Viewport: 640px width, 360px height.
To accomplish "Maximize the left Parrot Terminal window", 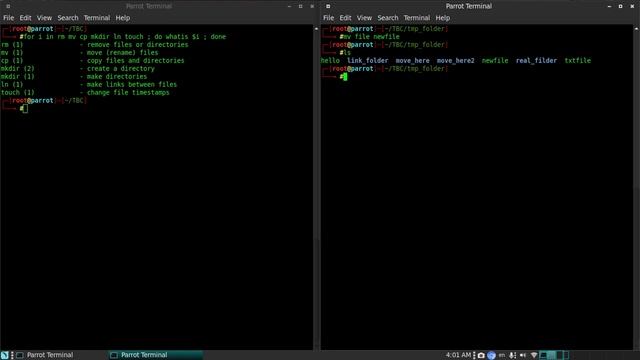I will (x=300, y=6).
